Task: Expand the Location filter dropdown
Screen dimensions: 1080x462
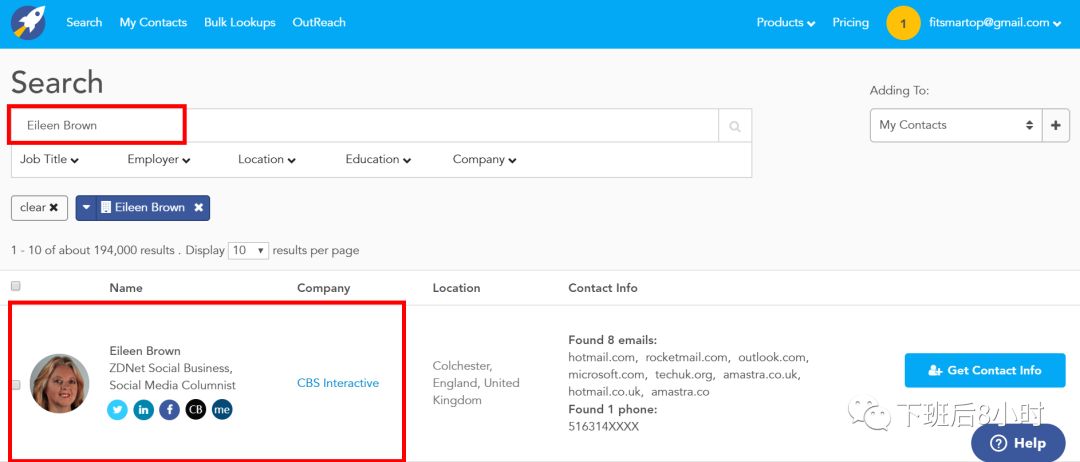Action: [267, 160]
